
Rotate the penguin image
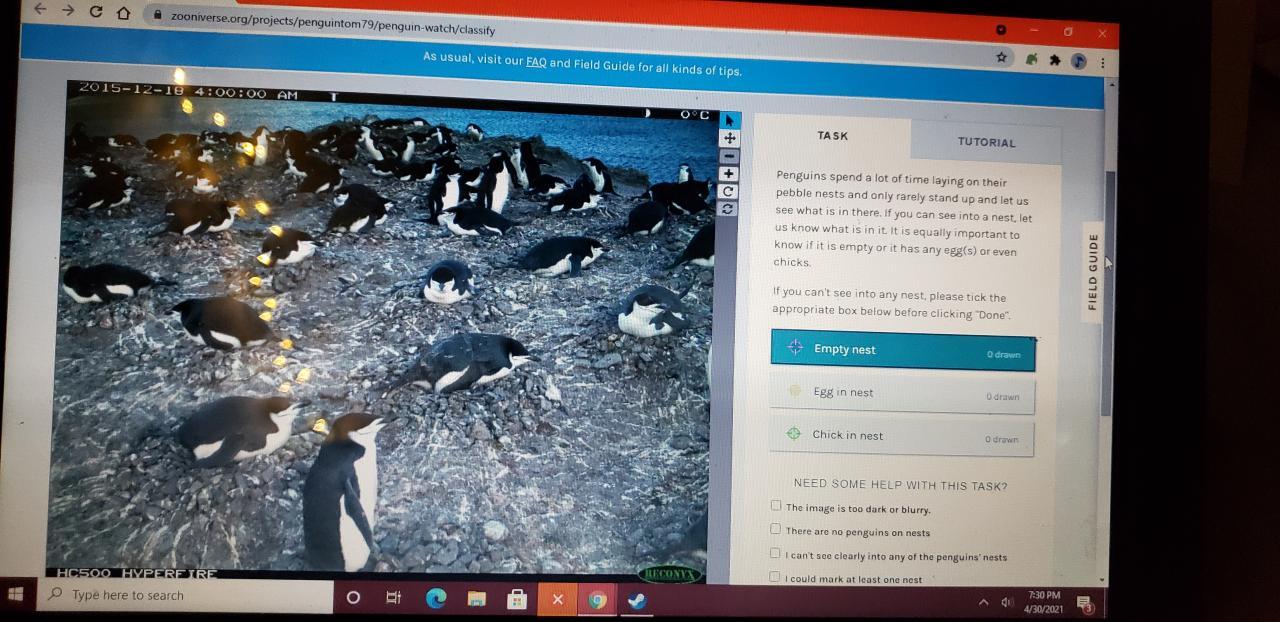729,191
